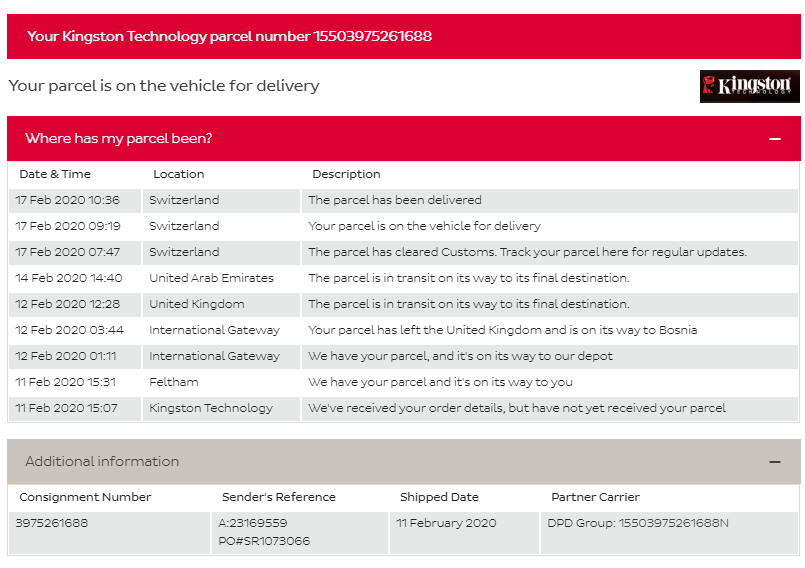This screenshot has height=568, width=805.
Task: Click consignment number 3975261688
Action: coord(51,523)
